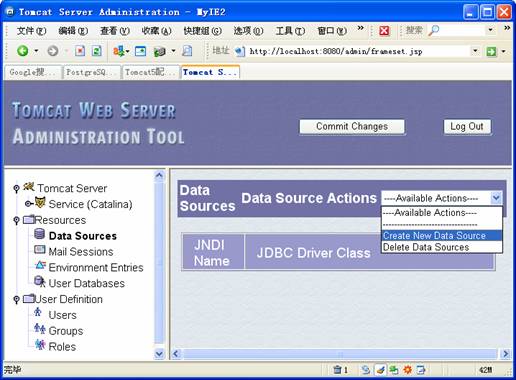The height and width of the screenshot is (380, 516).
Task: Open the 查看(V) menu
Action: point(115,31)
